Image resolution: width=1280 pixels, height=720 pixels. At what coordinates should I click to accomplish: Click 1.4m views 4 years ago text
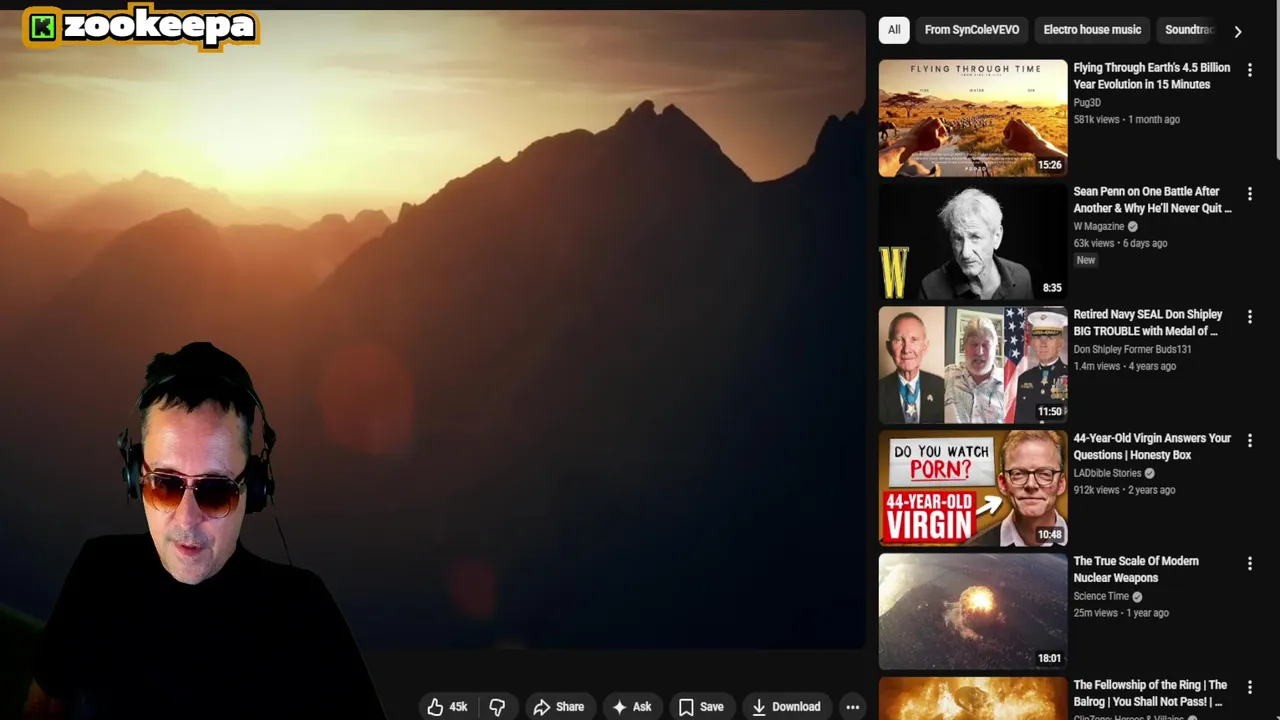tap(1124, 366)
